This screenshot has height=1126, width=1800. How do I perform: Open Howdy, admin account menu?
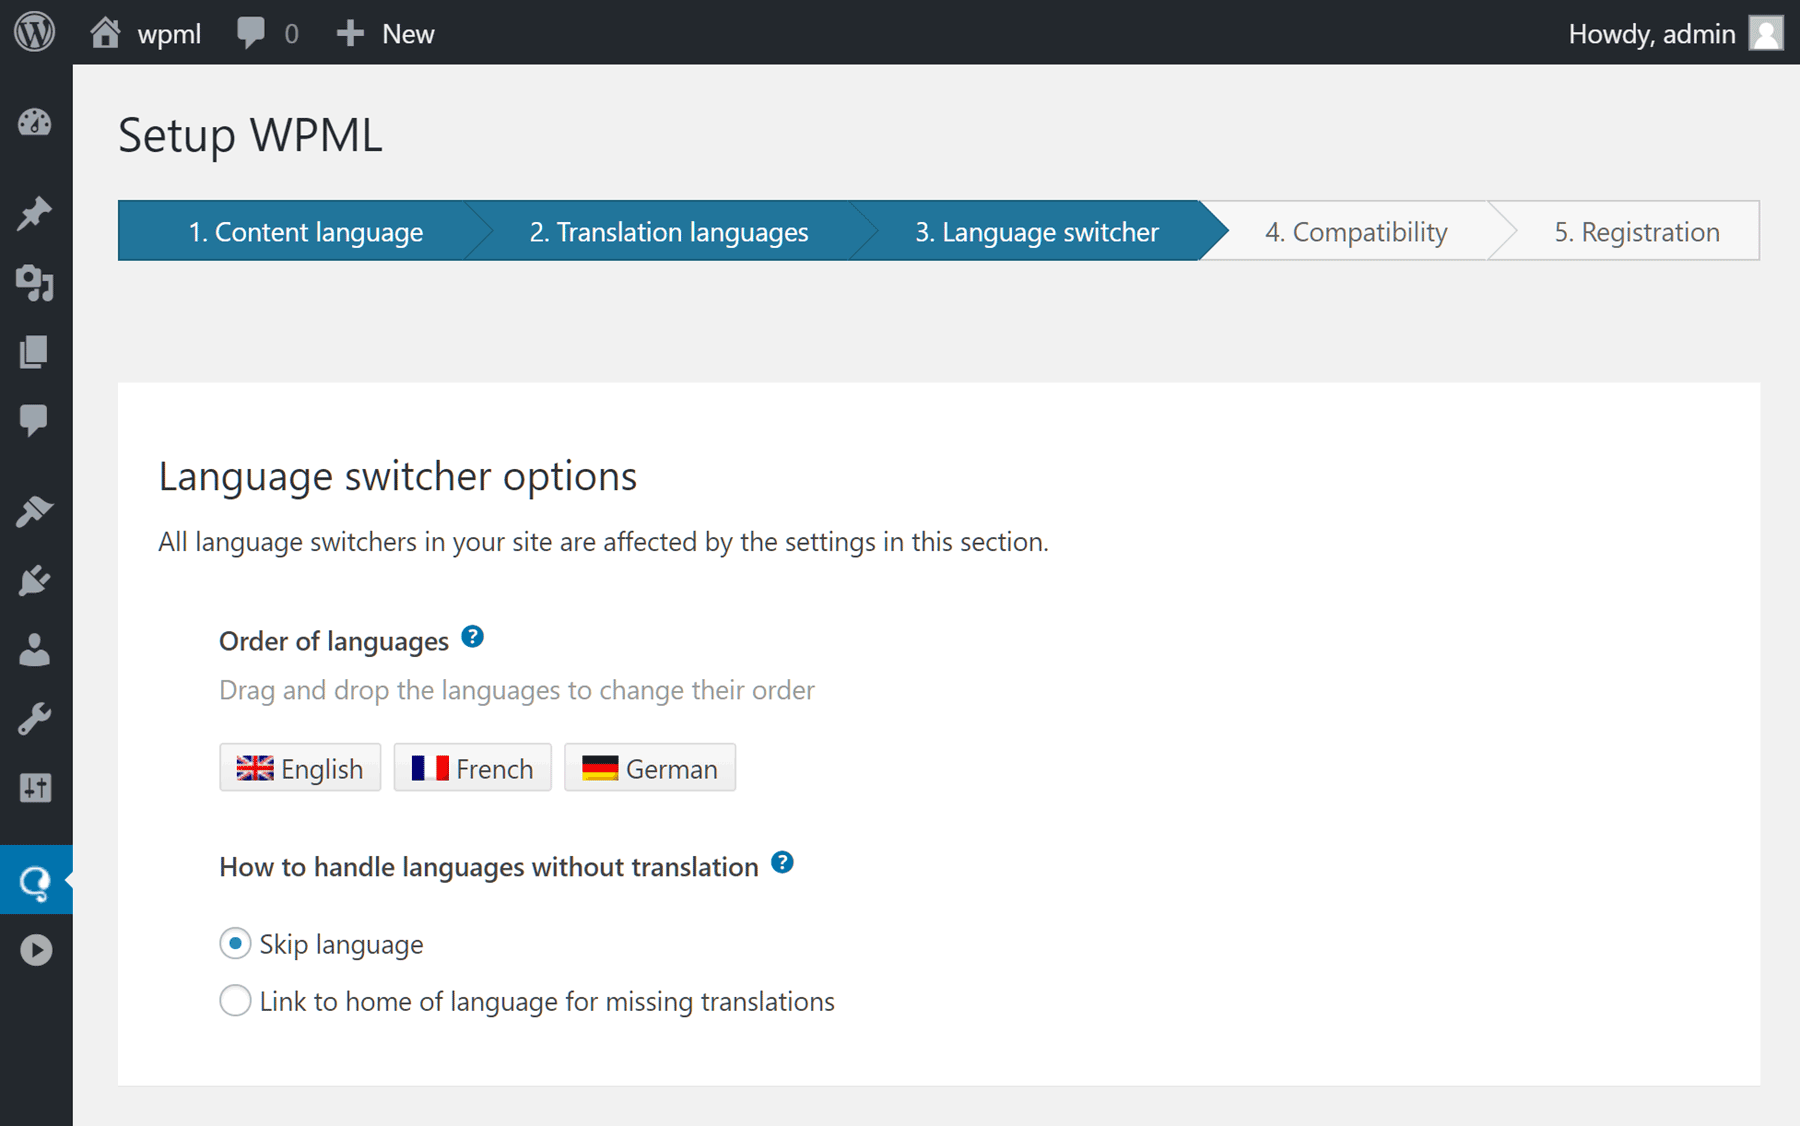coord(1651,34)
